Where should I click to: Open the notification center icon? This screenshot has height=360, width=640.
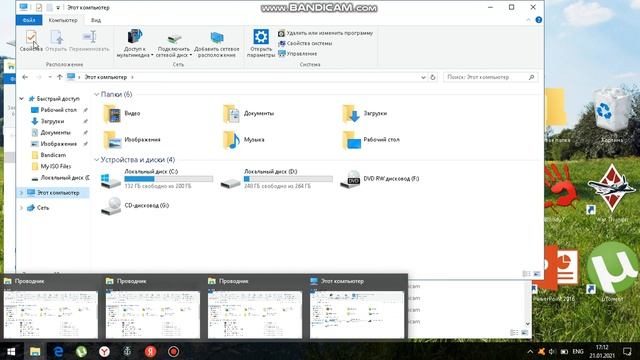627,351
